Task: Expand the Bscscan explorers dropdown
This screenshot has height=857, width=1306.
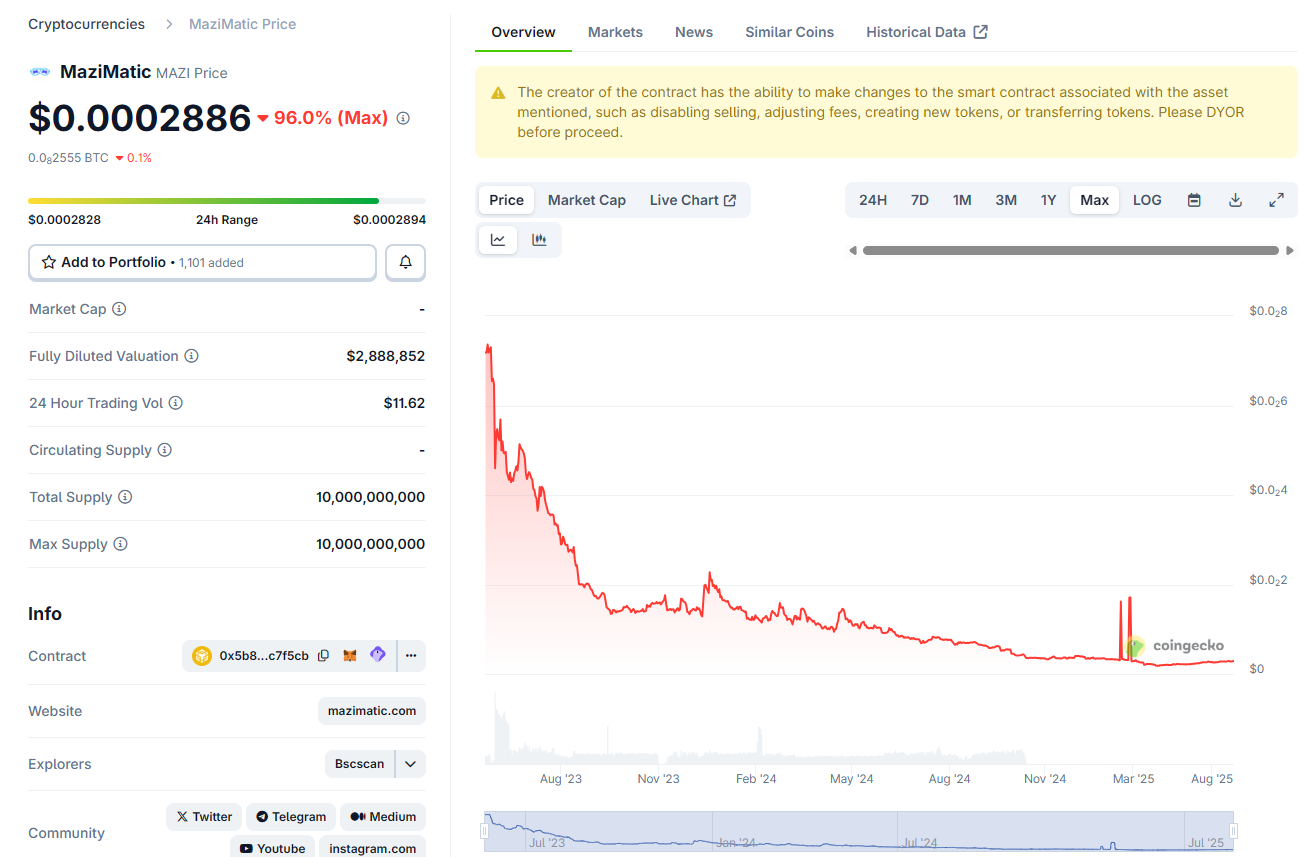Action: [x=410, y=764]
